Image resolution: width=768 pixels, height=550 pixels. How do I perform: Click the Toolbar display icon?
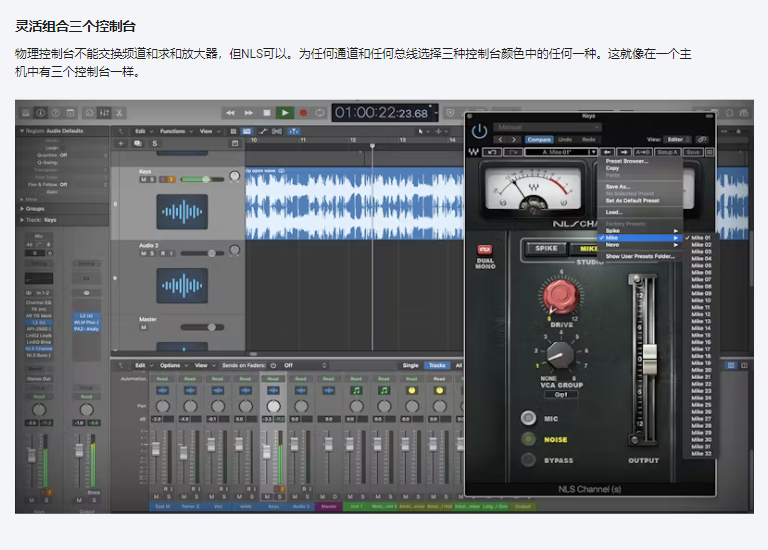(x=71, y=113)
